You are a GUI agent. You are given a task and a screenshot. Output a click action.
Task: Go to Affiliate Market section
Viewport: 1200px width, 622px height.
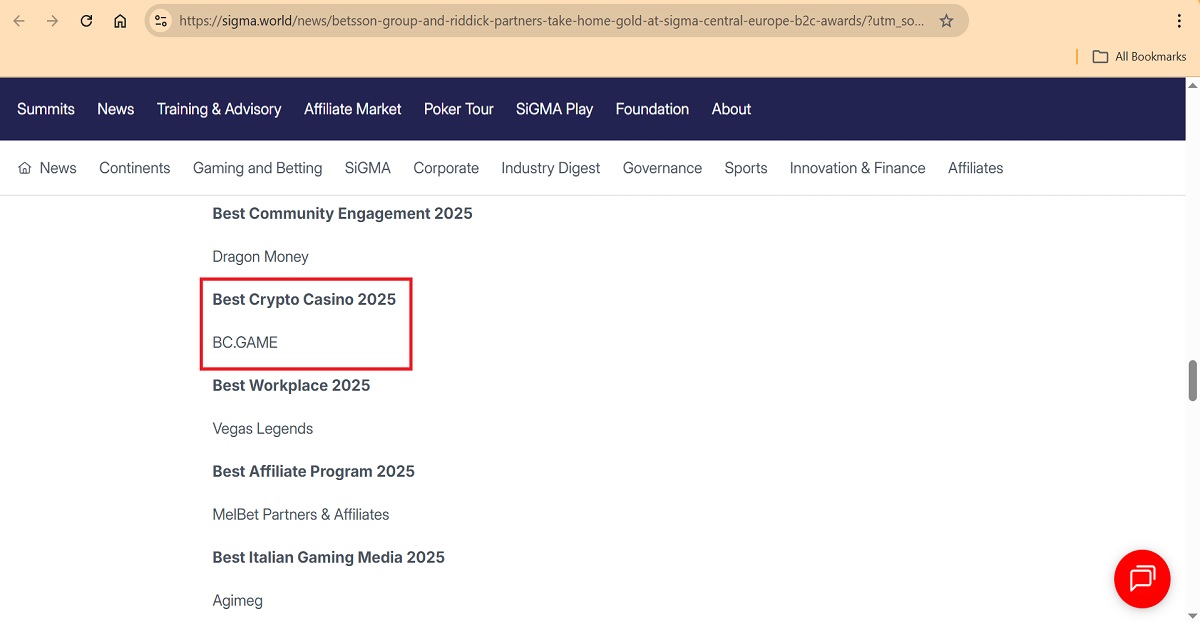[353, 109]
